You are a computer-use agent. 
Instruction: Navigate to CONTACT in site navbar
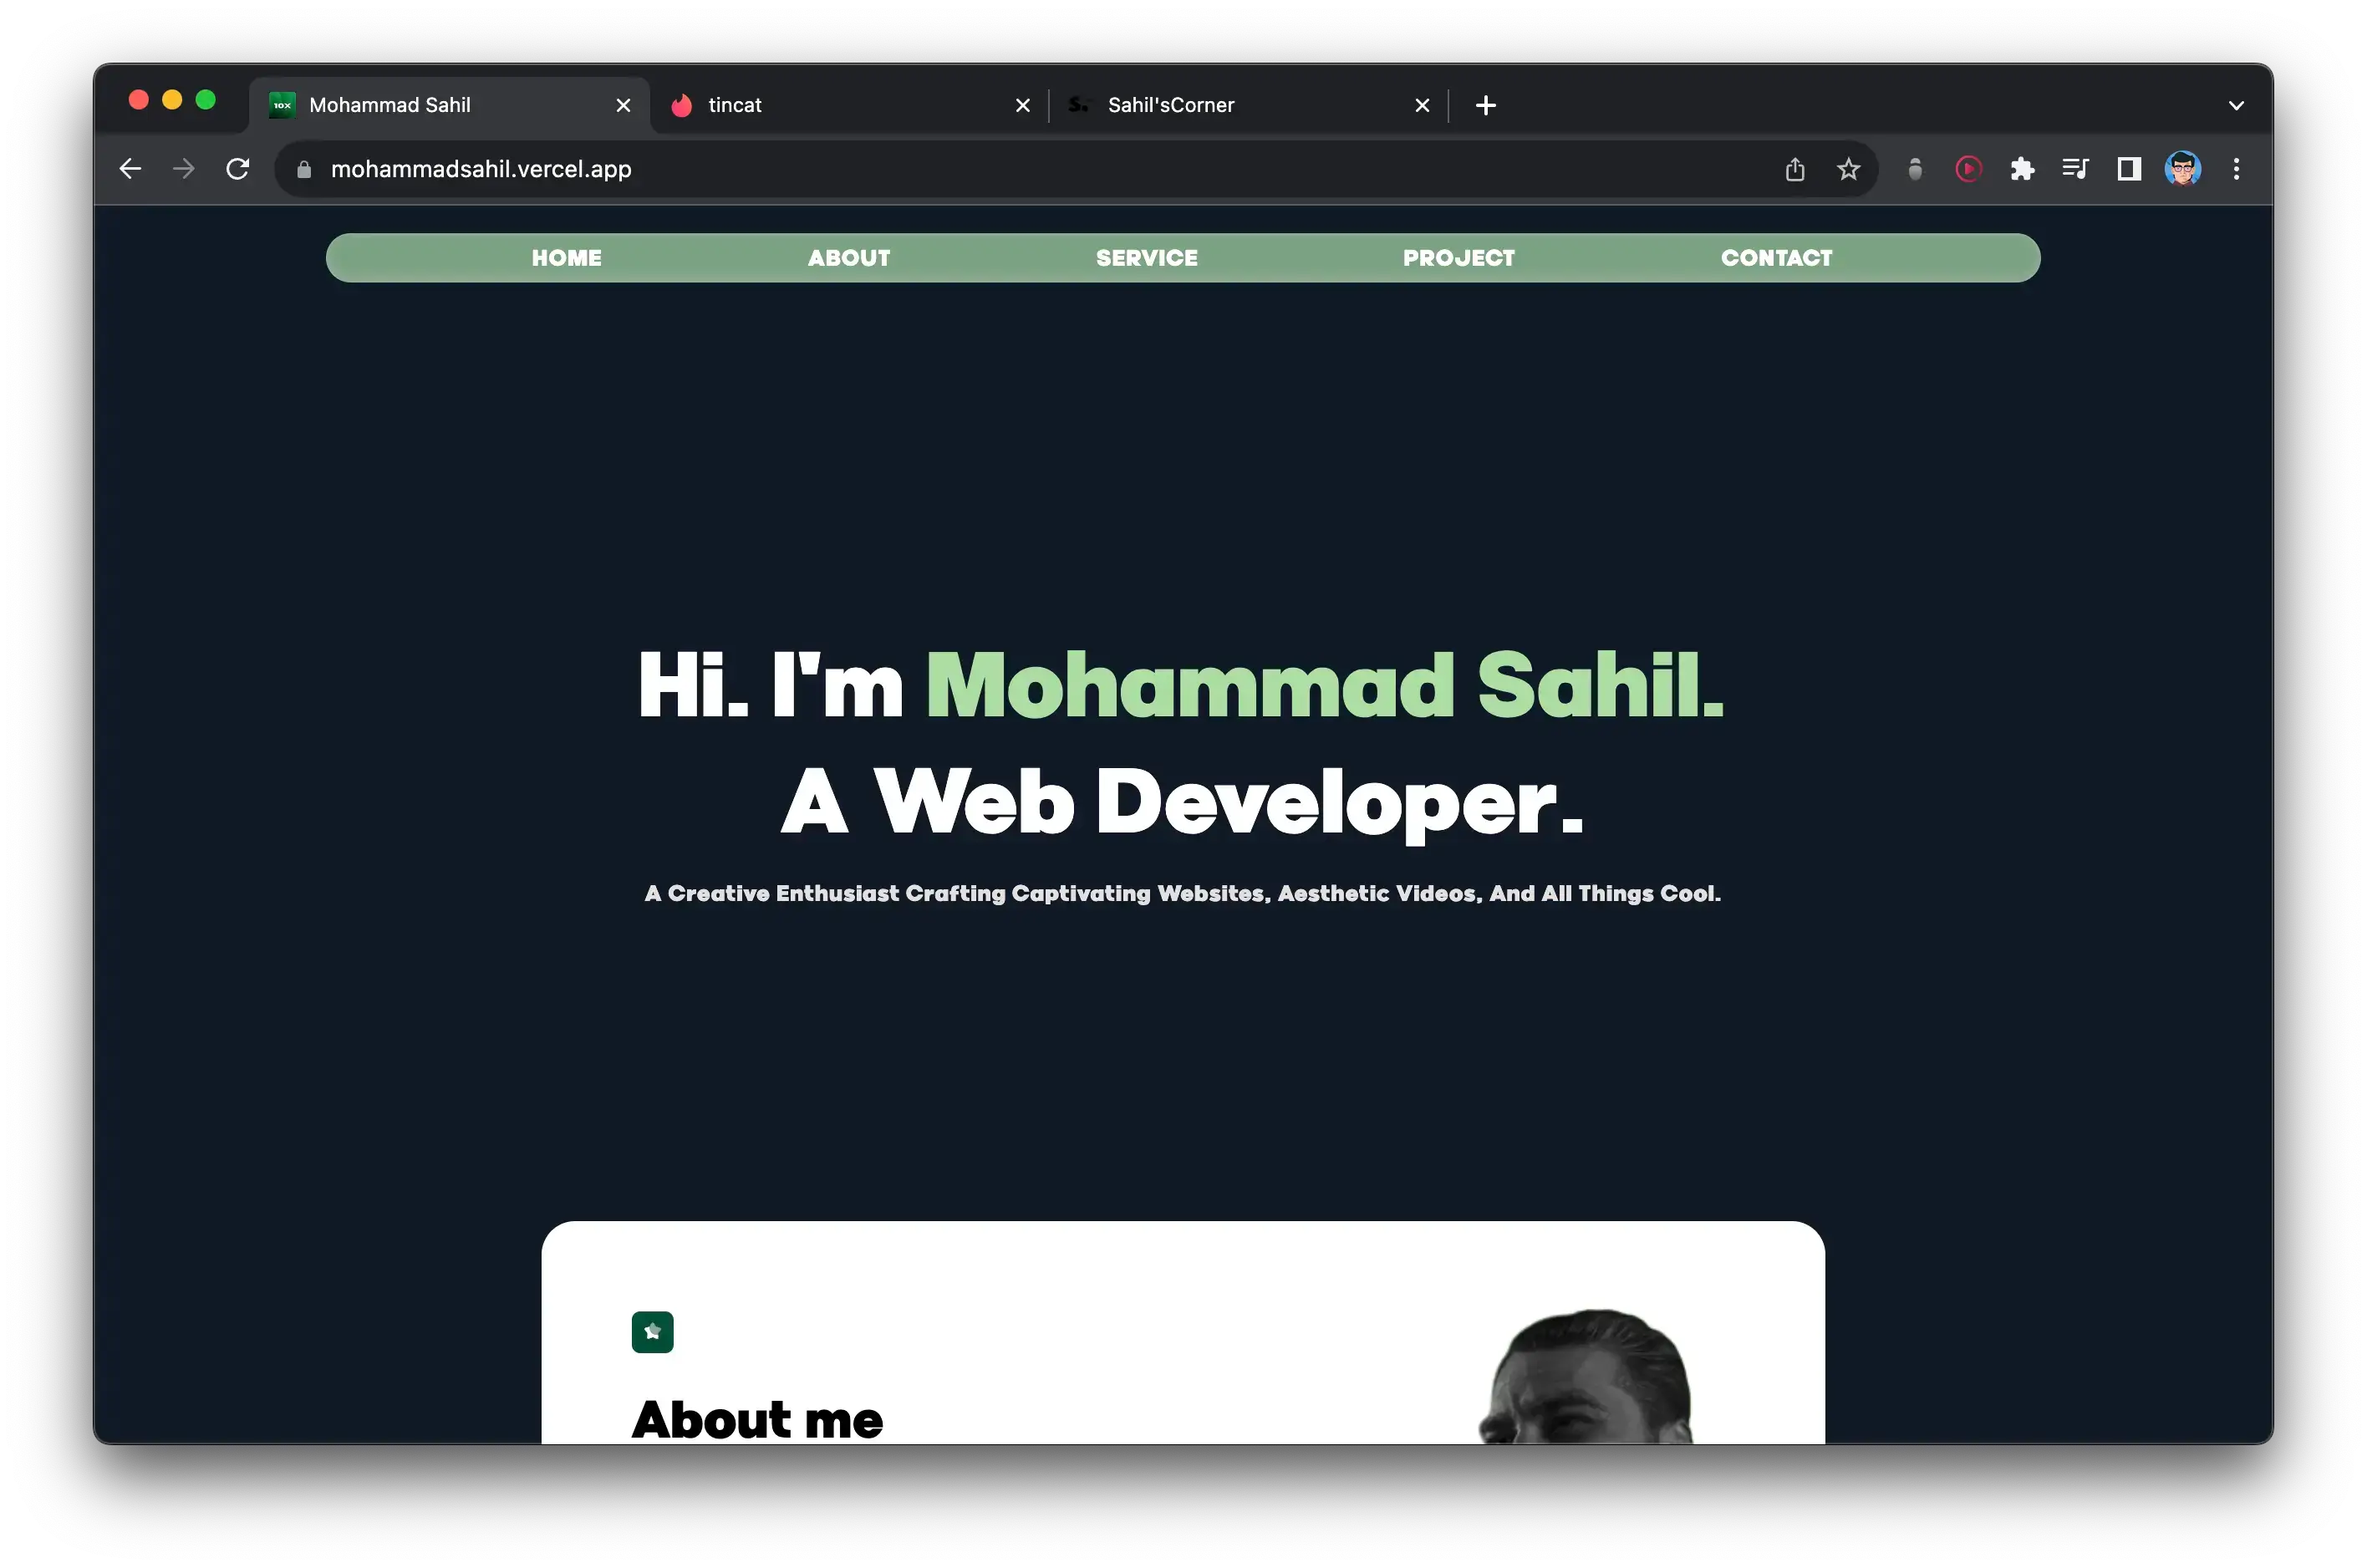click(x=1777, y=258)
